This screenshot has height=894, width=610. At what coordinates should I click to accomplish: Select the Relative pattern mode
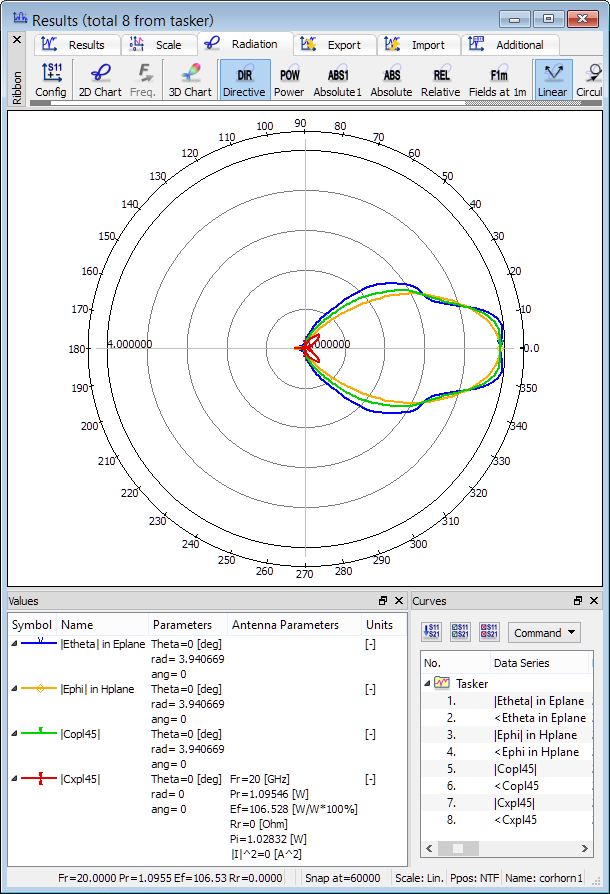tap(440, 80)
